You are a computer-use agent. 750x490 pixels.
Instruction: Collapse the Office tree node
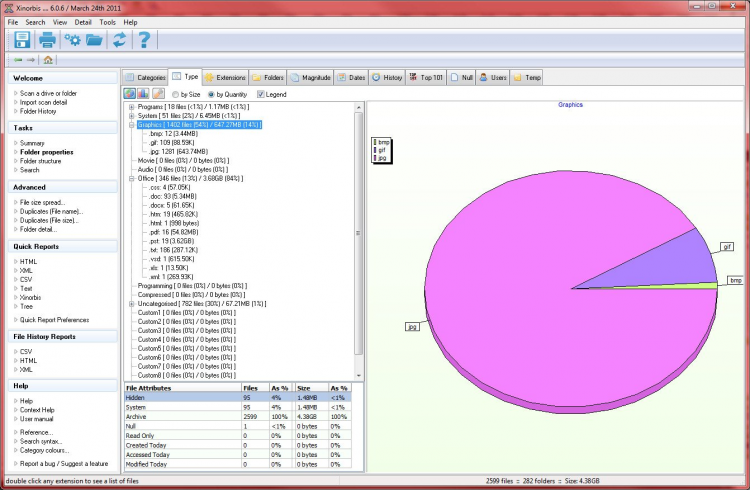131,178
